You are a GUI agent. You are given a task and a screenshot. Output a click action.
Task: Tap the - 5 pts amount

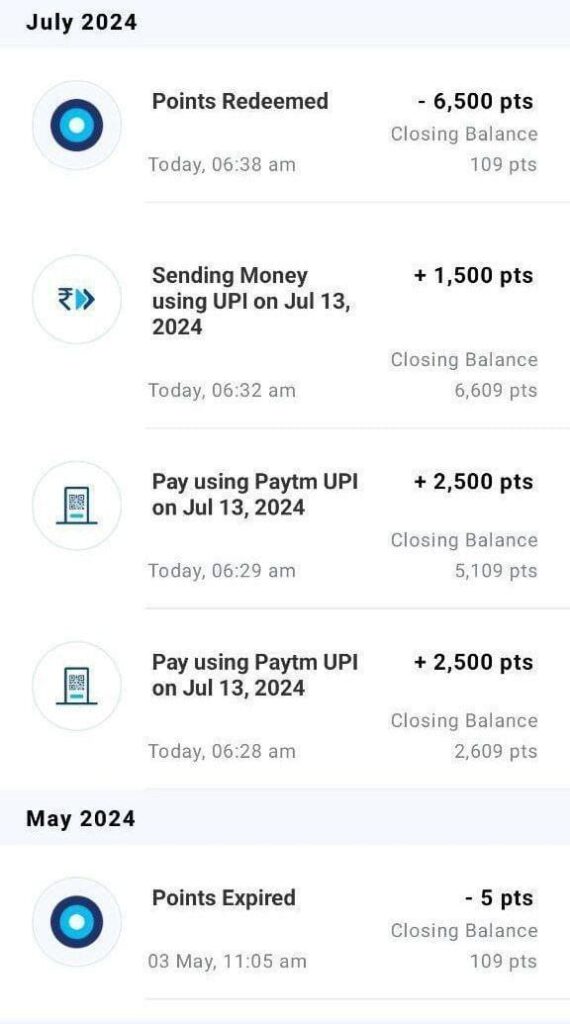499,898
